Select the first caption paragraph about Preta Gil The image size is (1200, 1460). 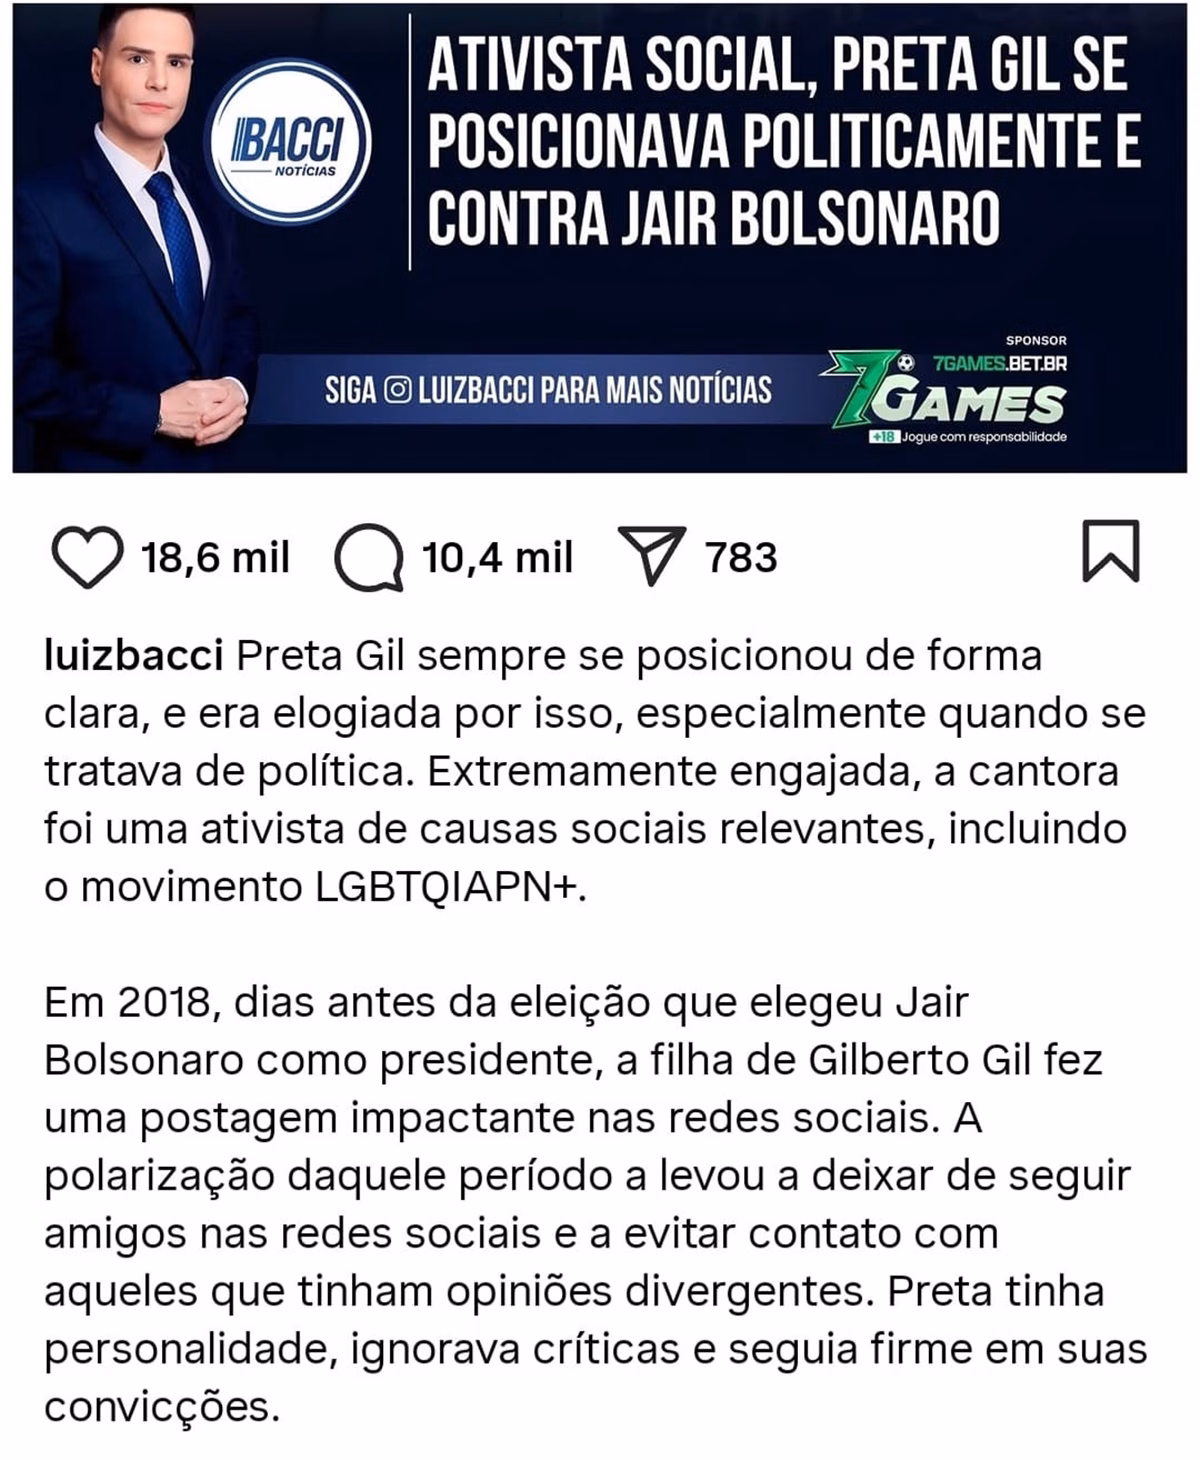(x=595, y=771)
